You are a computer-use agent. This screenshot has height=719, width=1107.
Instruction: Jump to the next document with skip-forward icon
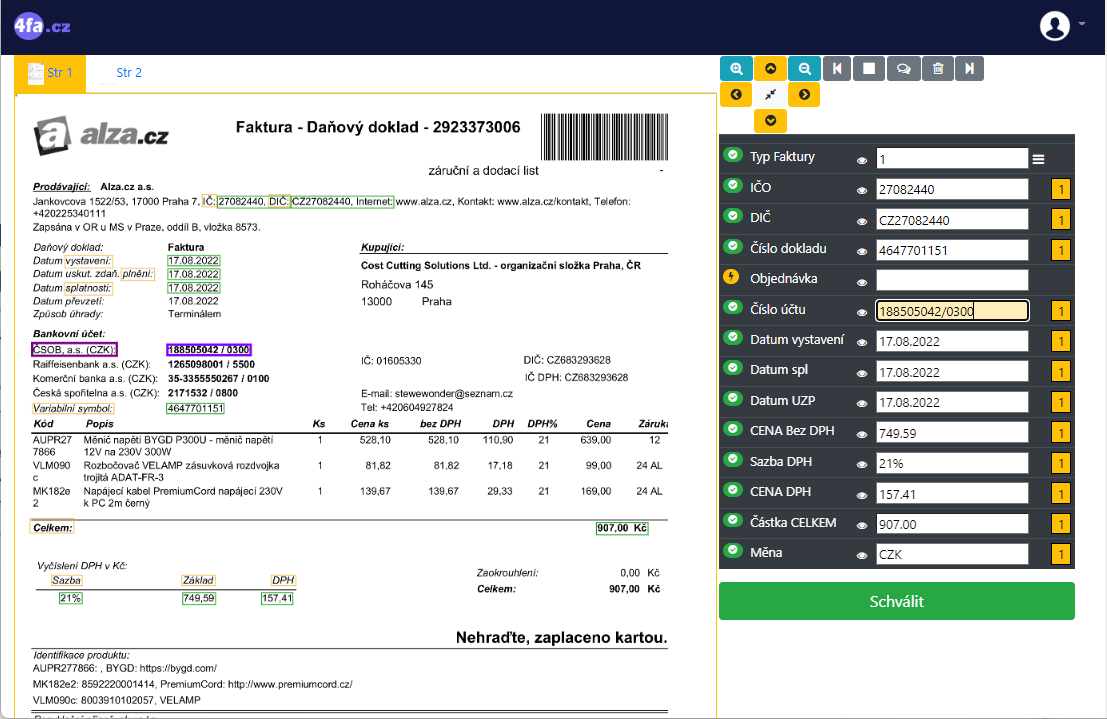(969, 69)
